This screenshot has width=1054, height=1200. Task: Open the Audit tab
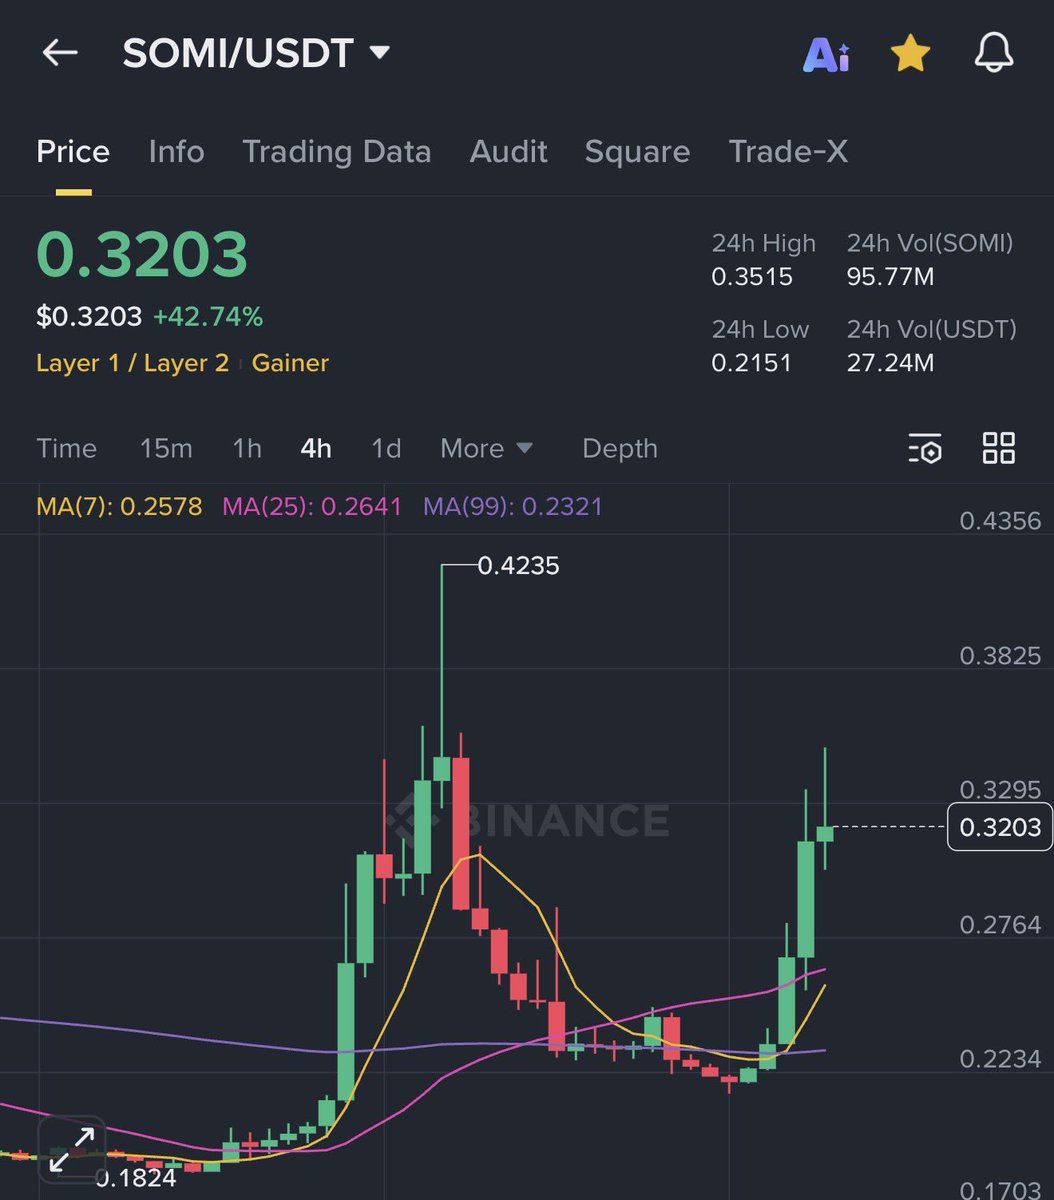508,152
